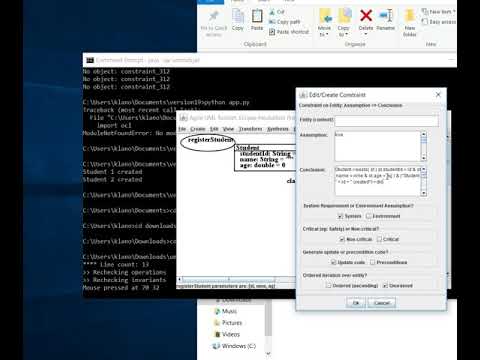Screen dimensions: 480x360
Task: Click the Cut scissors item
Action: tap(277, 12)
